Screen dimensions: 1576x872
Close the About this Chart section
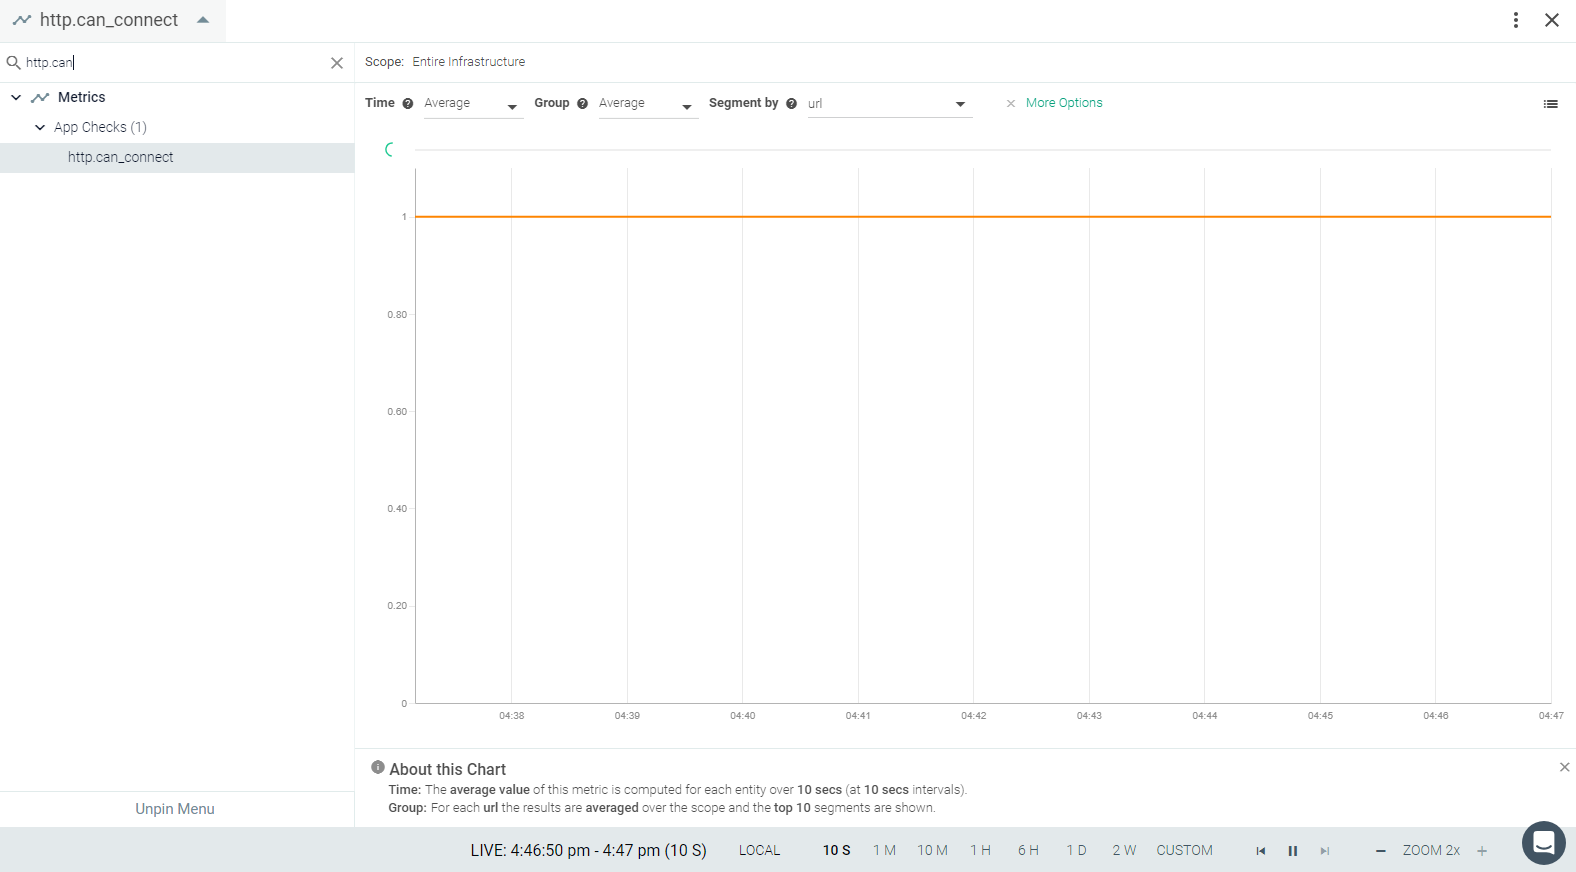click(1565, 767)
